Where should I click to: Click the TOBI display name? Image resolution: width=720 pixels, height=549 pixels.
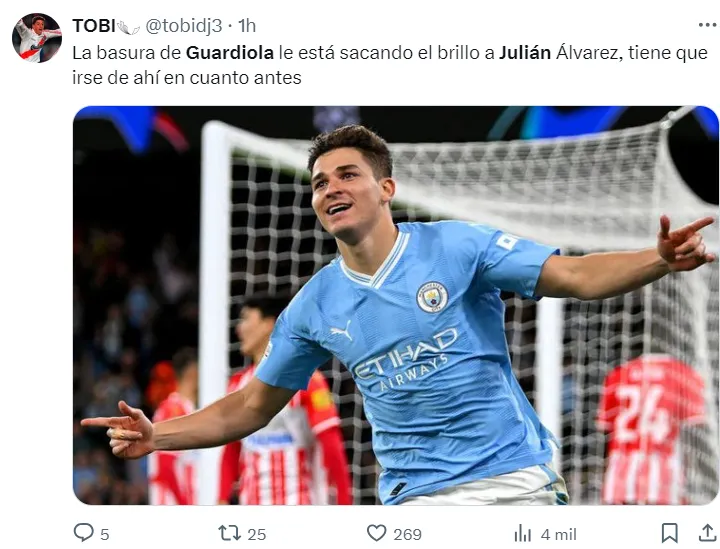(94, 26)
